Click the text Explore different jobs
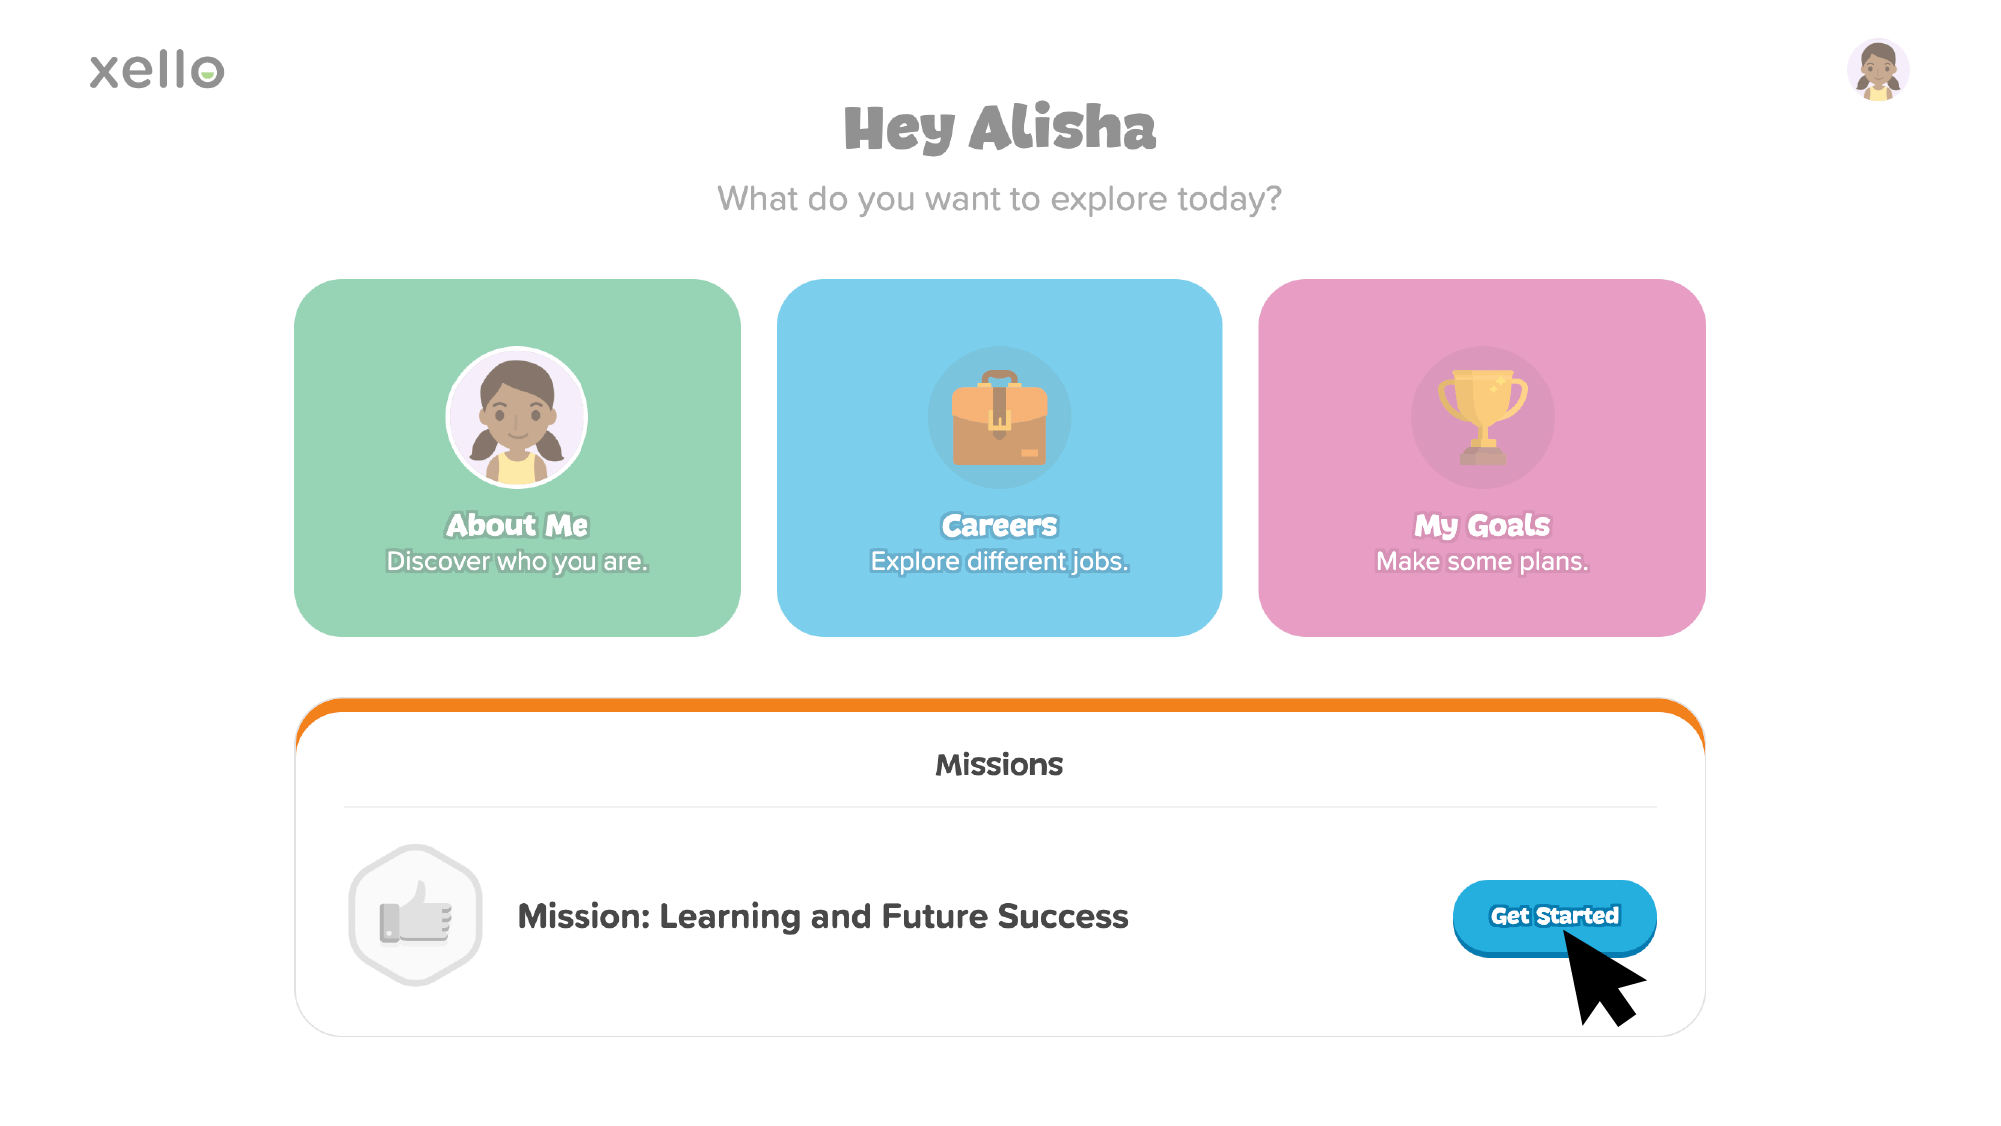 click(x=999, y=561)
